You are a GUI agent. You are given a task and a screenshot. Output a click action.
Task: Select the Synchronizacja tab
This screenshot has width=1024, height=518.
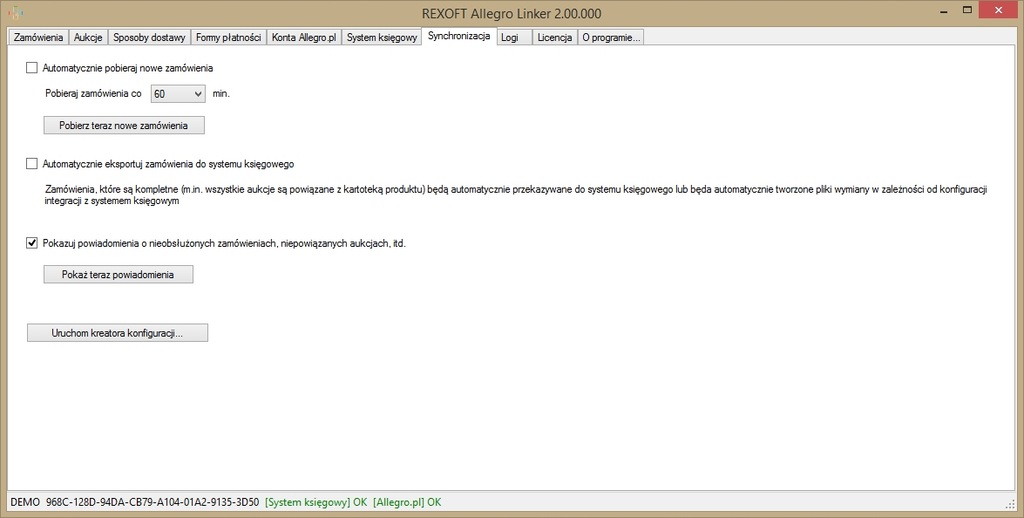coord(459,36)
